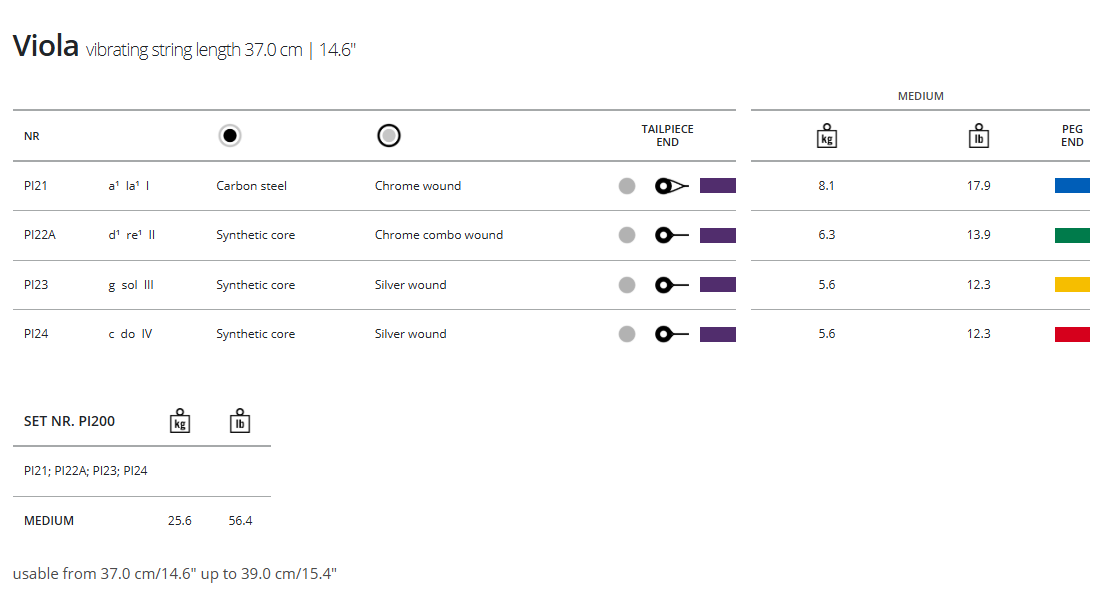1103x594 pixels.
Task: Click the gray winding circle header icon
Action: click(389, 136)
